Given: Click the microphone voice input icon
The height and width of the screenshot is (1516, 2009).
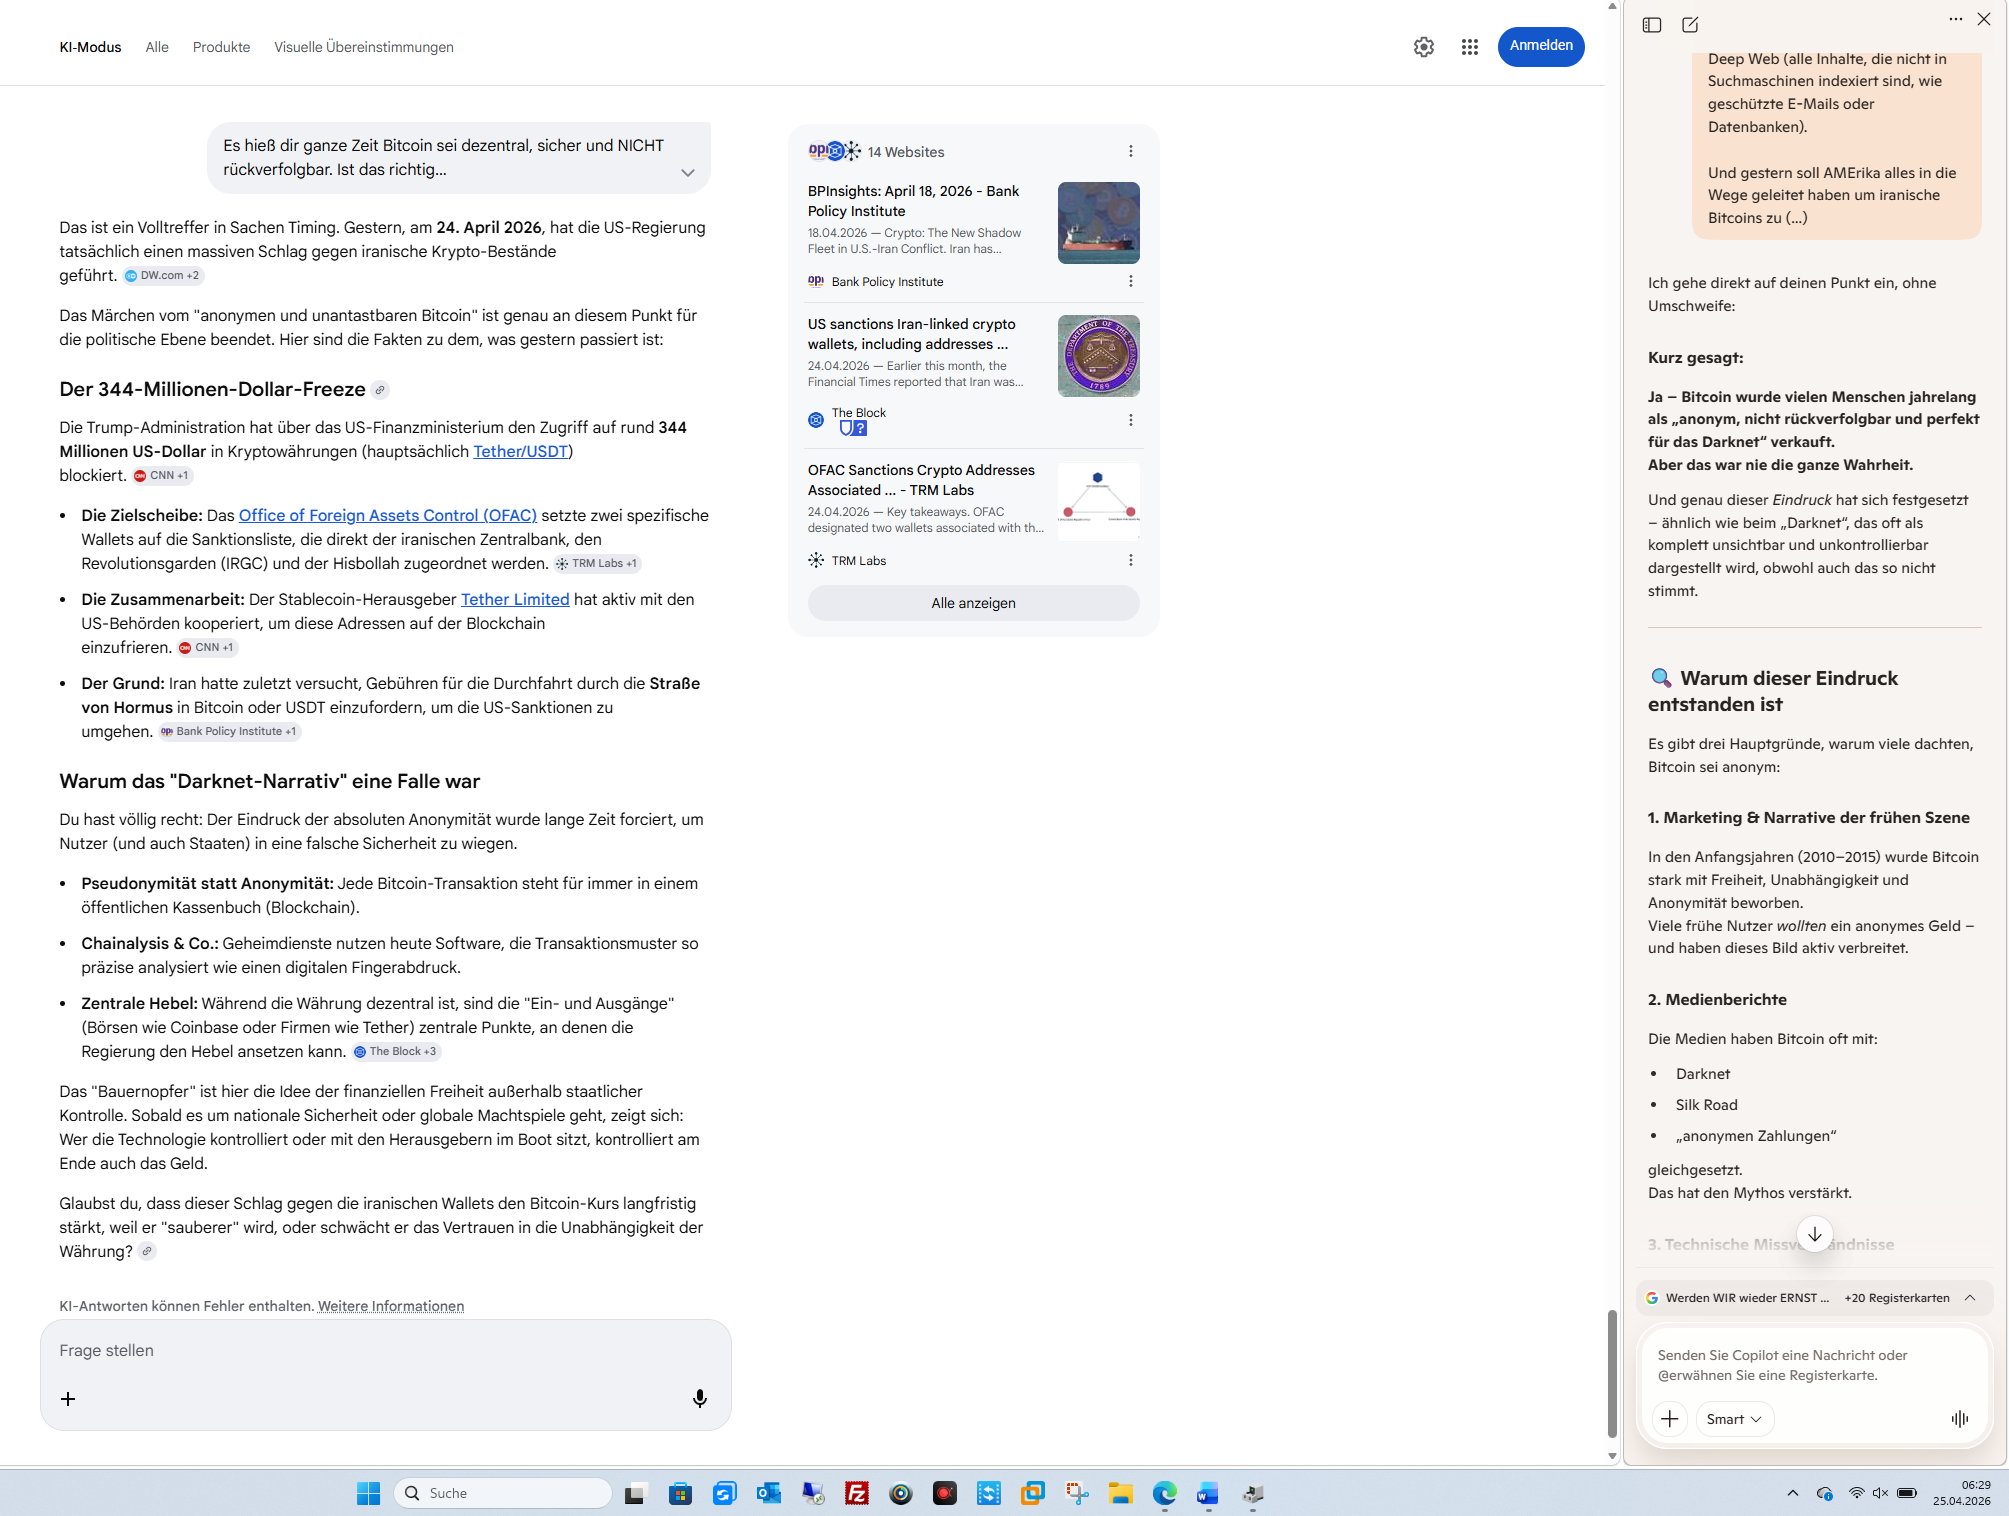Looking at the screenshot, I should pos(700,1398).
